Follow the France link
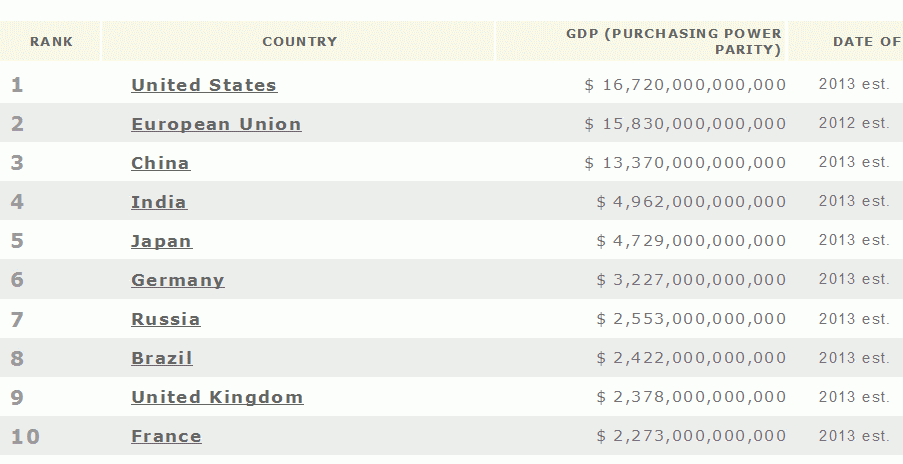903x464 pixels. click(166, 436)
